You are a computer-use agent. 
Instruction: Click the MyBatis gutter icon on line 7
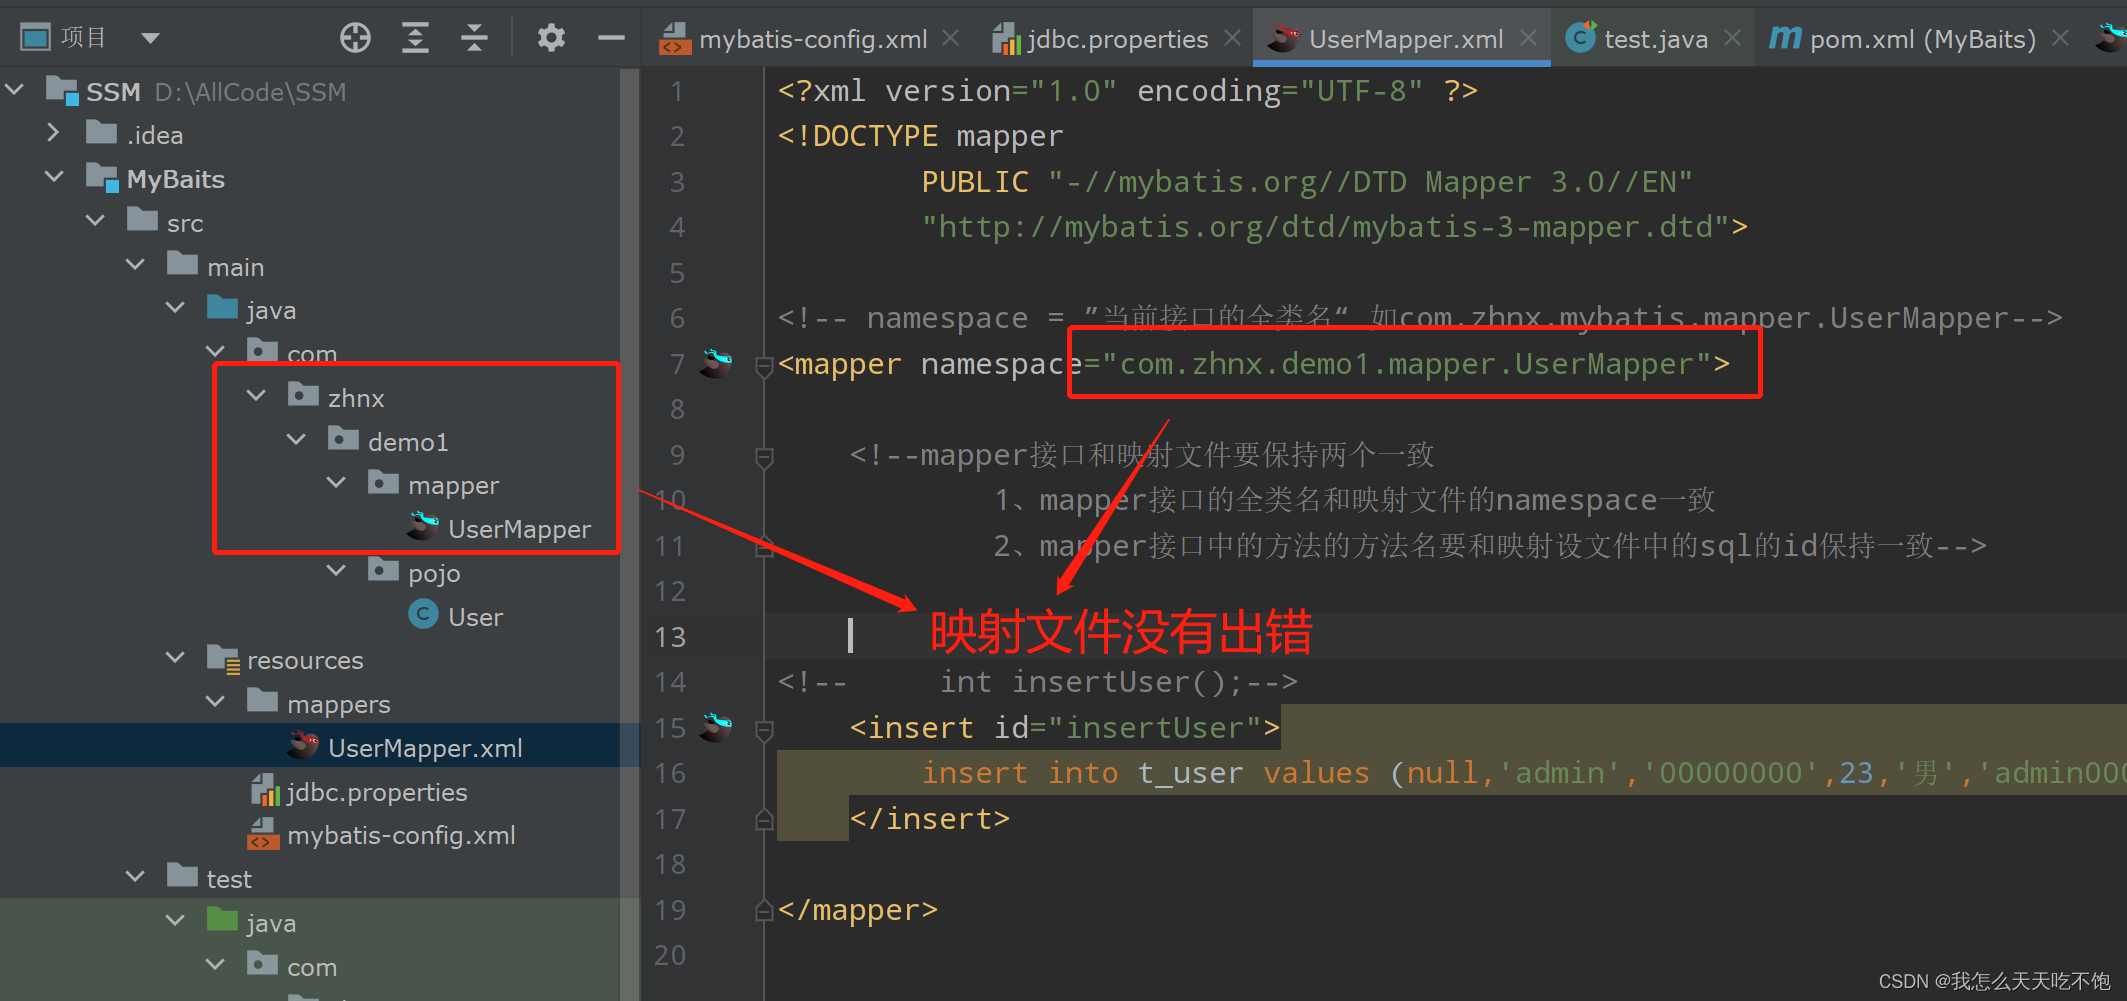click(x=715, y=363)
